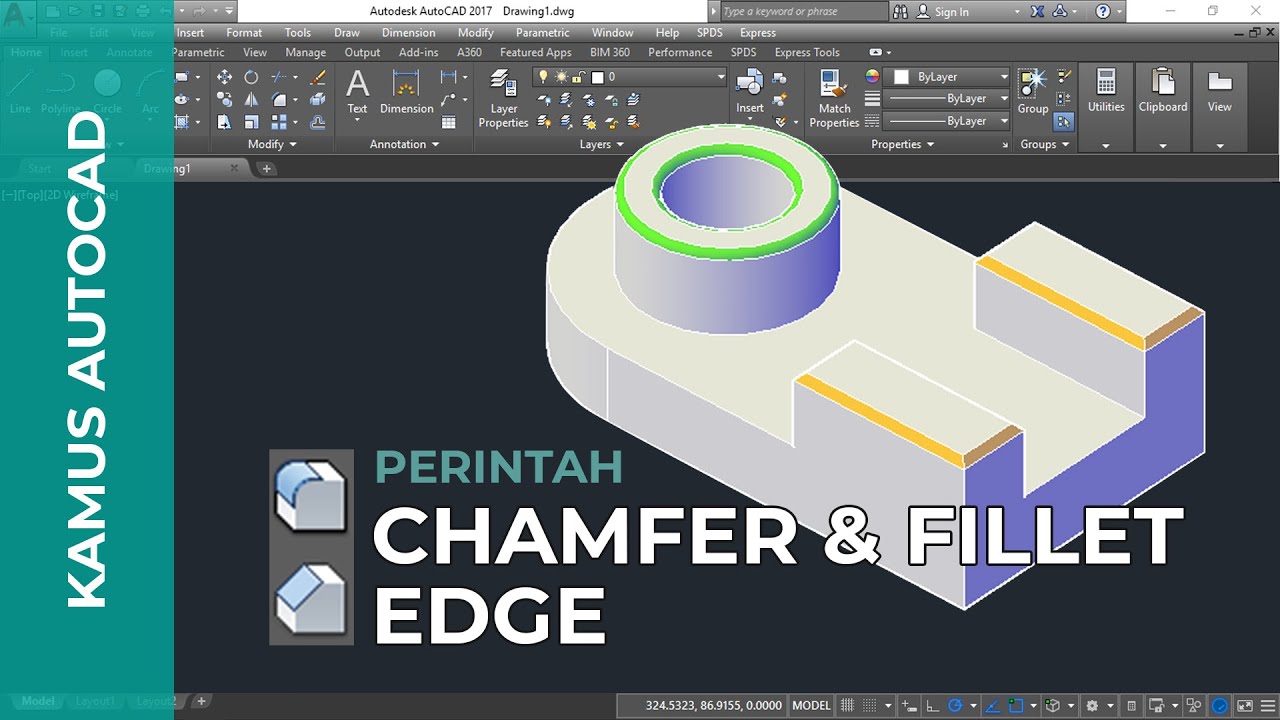The width and height of the screenshot is (1280, 720).
Task: Select the Linear dimension tool
Action: pyautogui.click(x=449, y=77)
